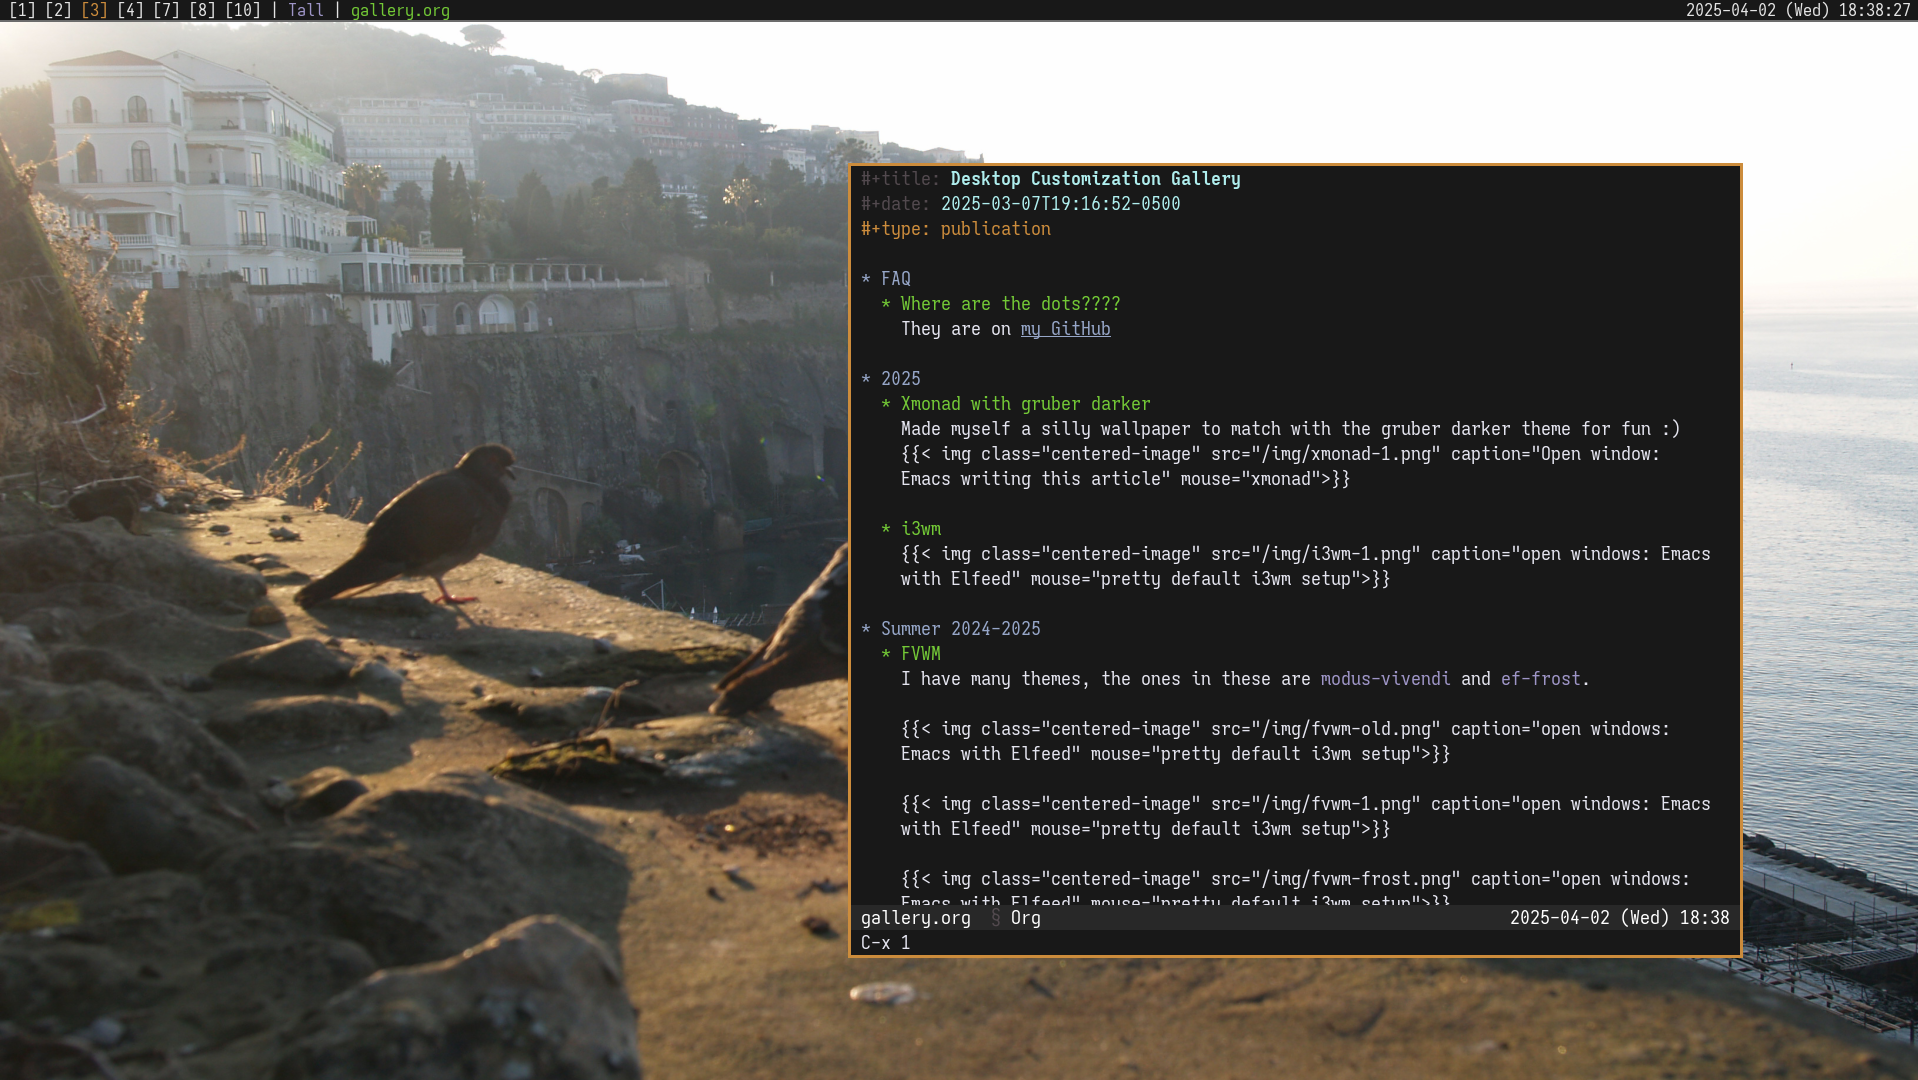Click the Org major mode indicator
This screenshot has height=1080, width=1918.
tap(1025, 918)
